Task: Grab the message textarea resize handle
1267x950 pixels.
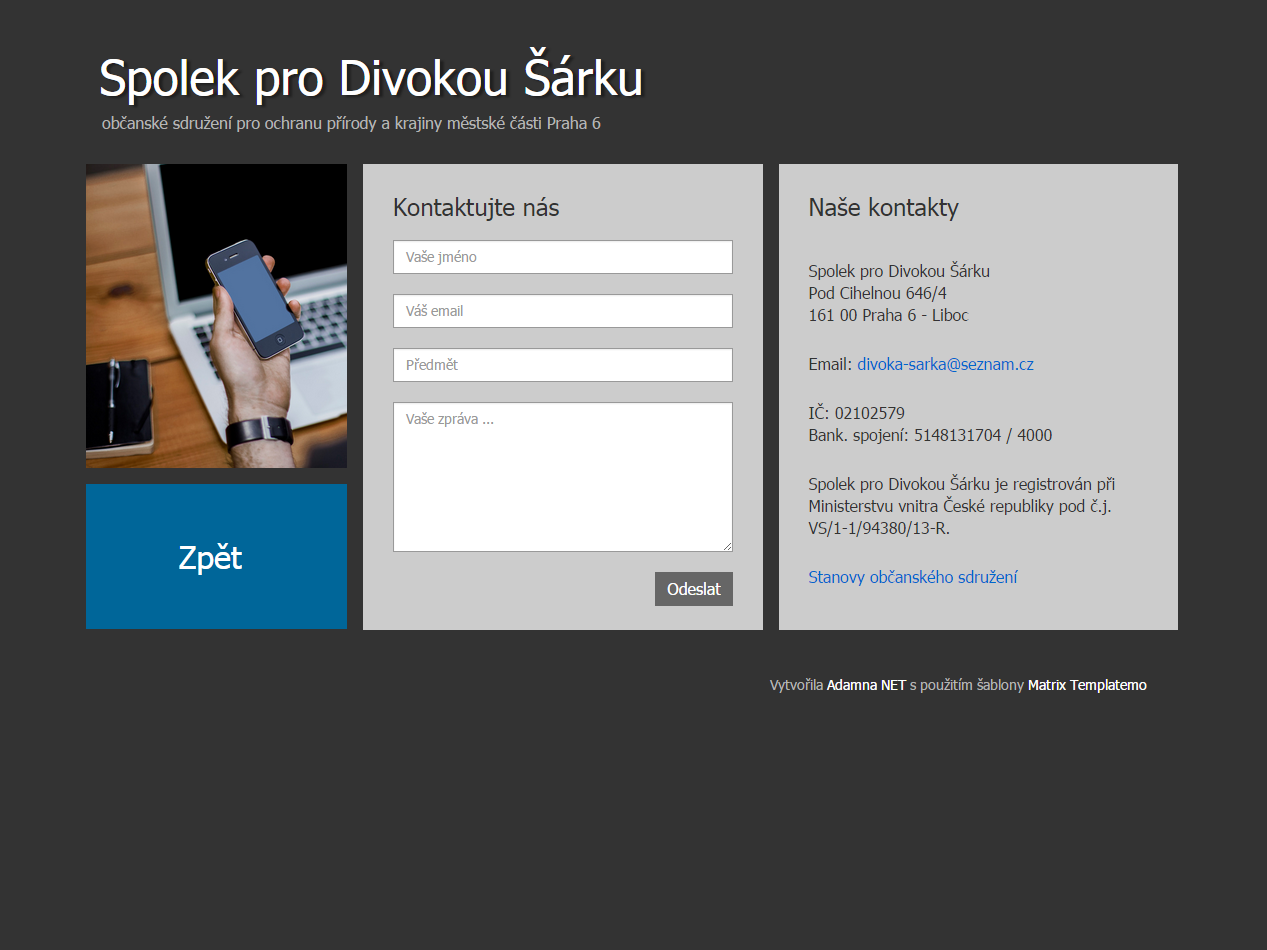Action: pyautogui.click(x=727, y=546)
